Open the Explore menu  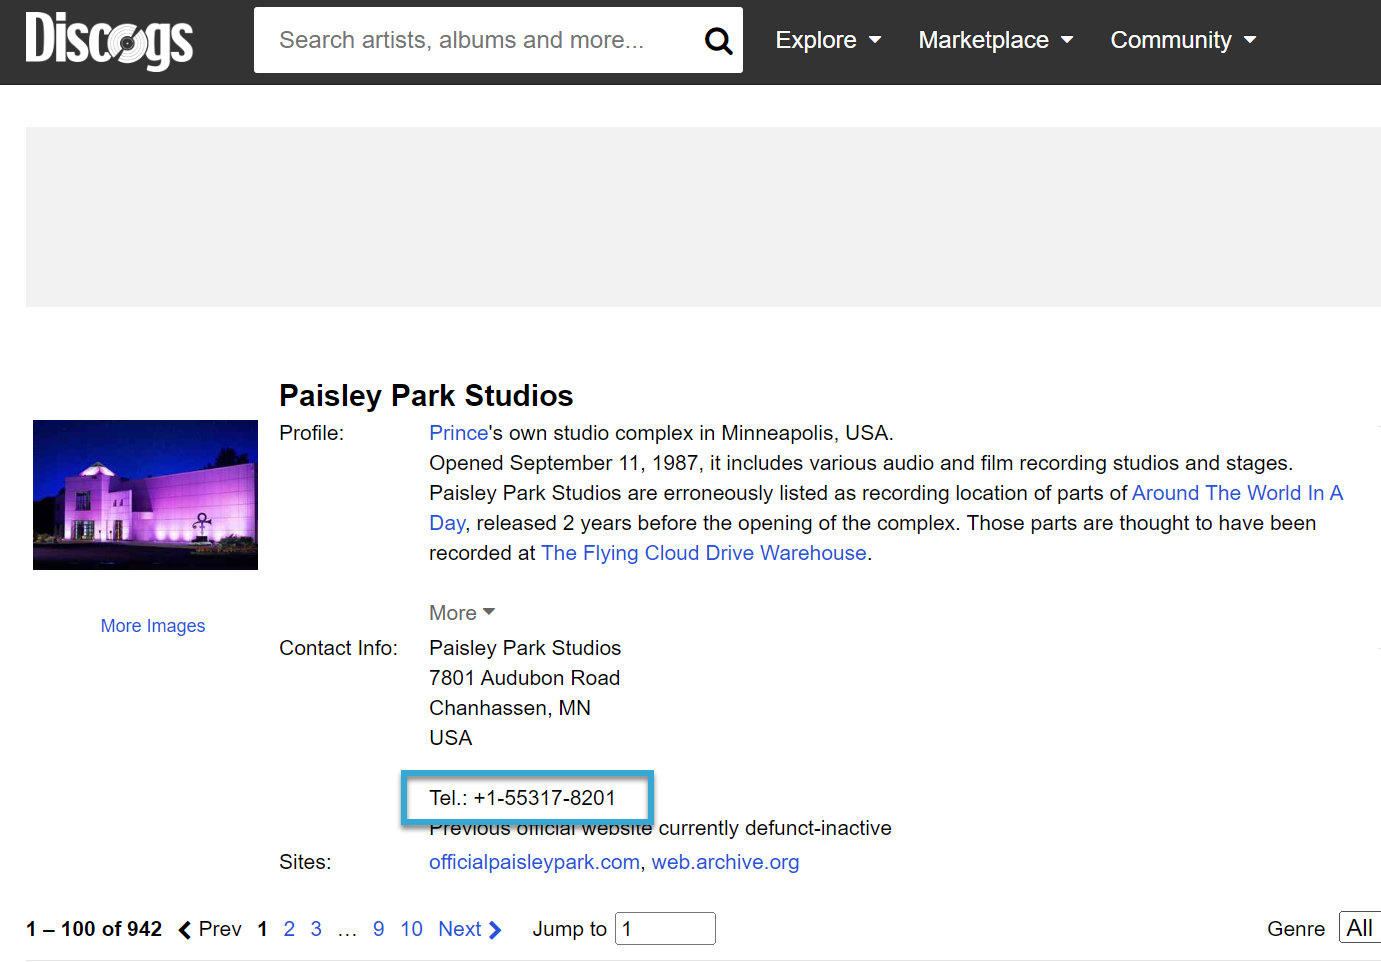[828, 40]
